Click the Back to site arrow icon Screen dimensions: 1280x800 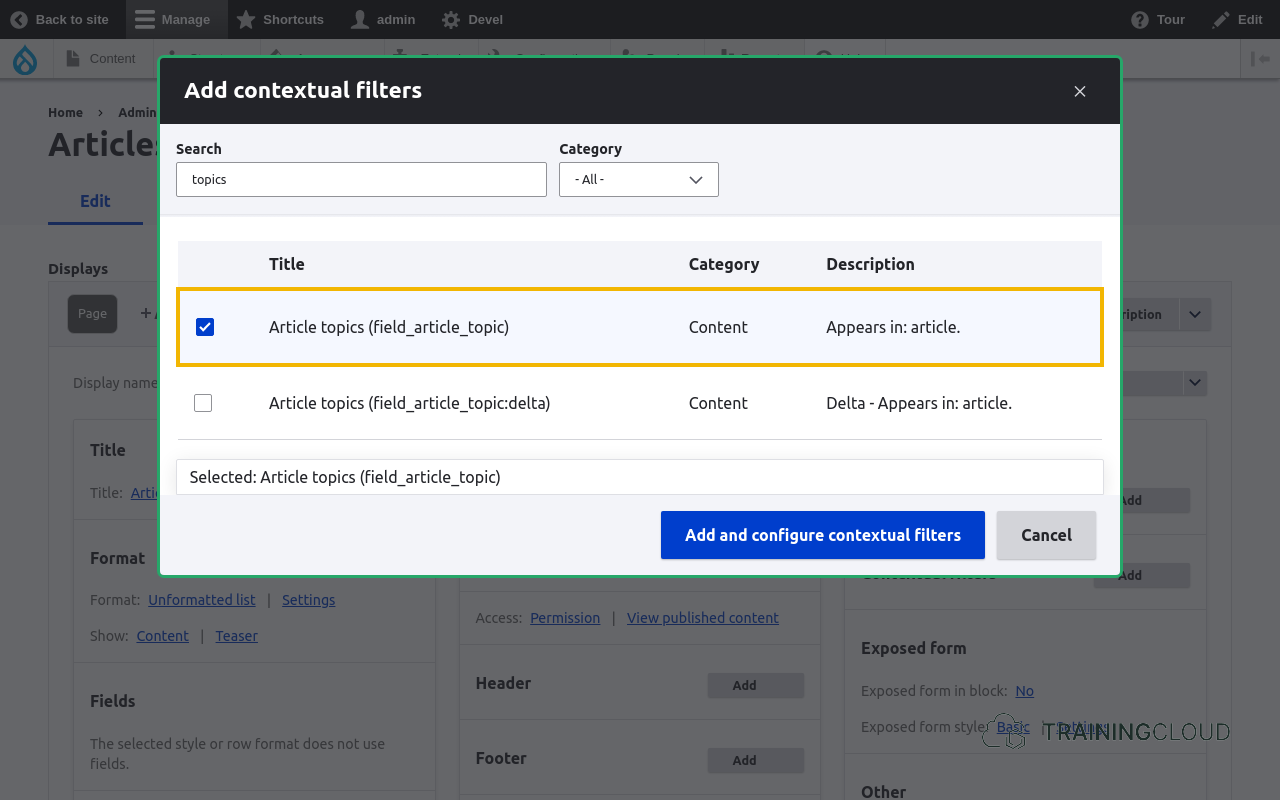[19, 19]
